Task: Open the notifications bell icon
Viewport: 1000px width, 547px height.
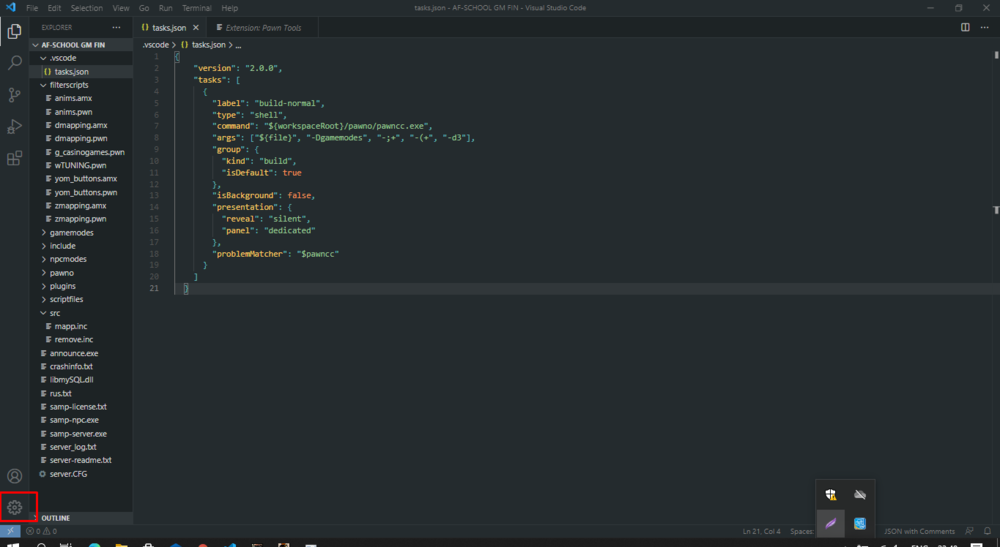Action: point(987,531)
